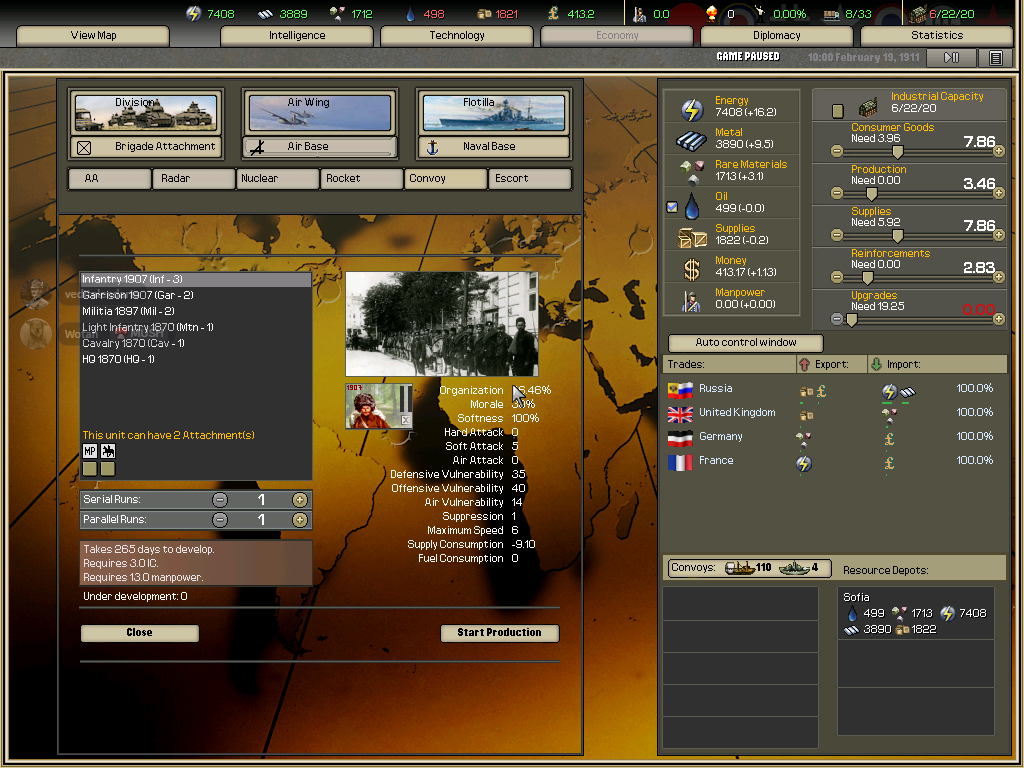The height and width of the screenshot is (768, 1024).
Task: Toggle the Oil checkbox
Action: click(x=672, y=207)
